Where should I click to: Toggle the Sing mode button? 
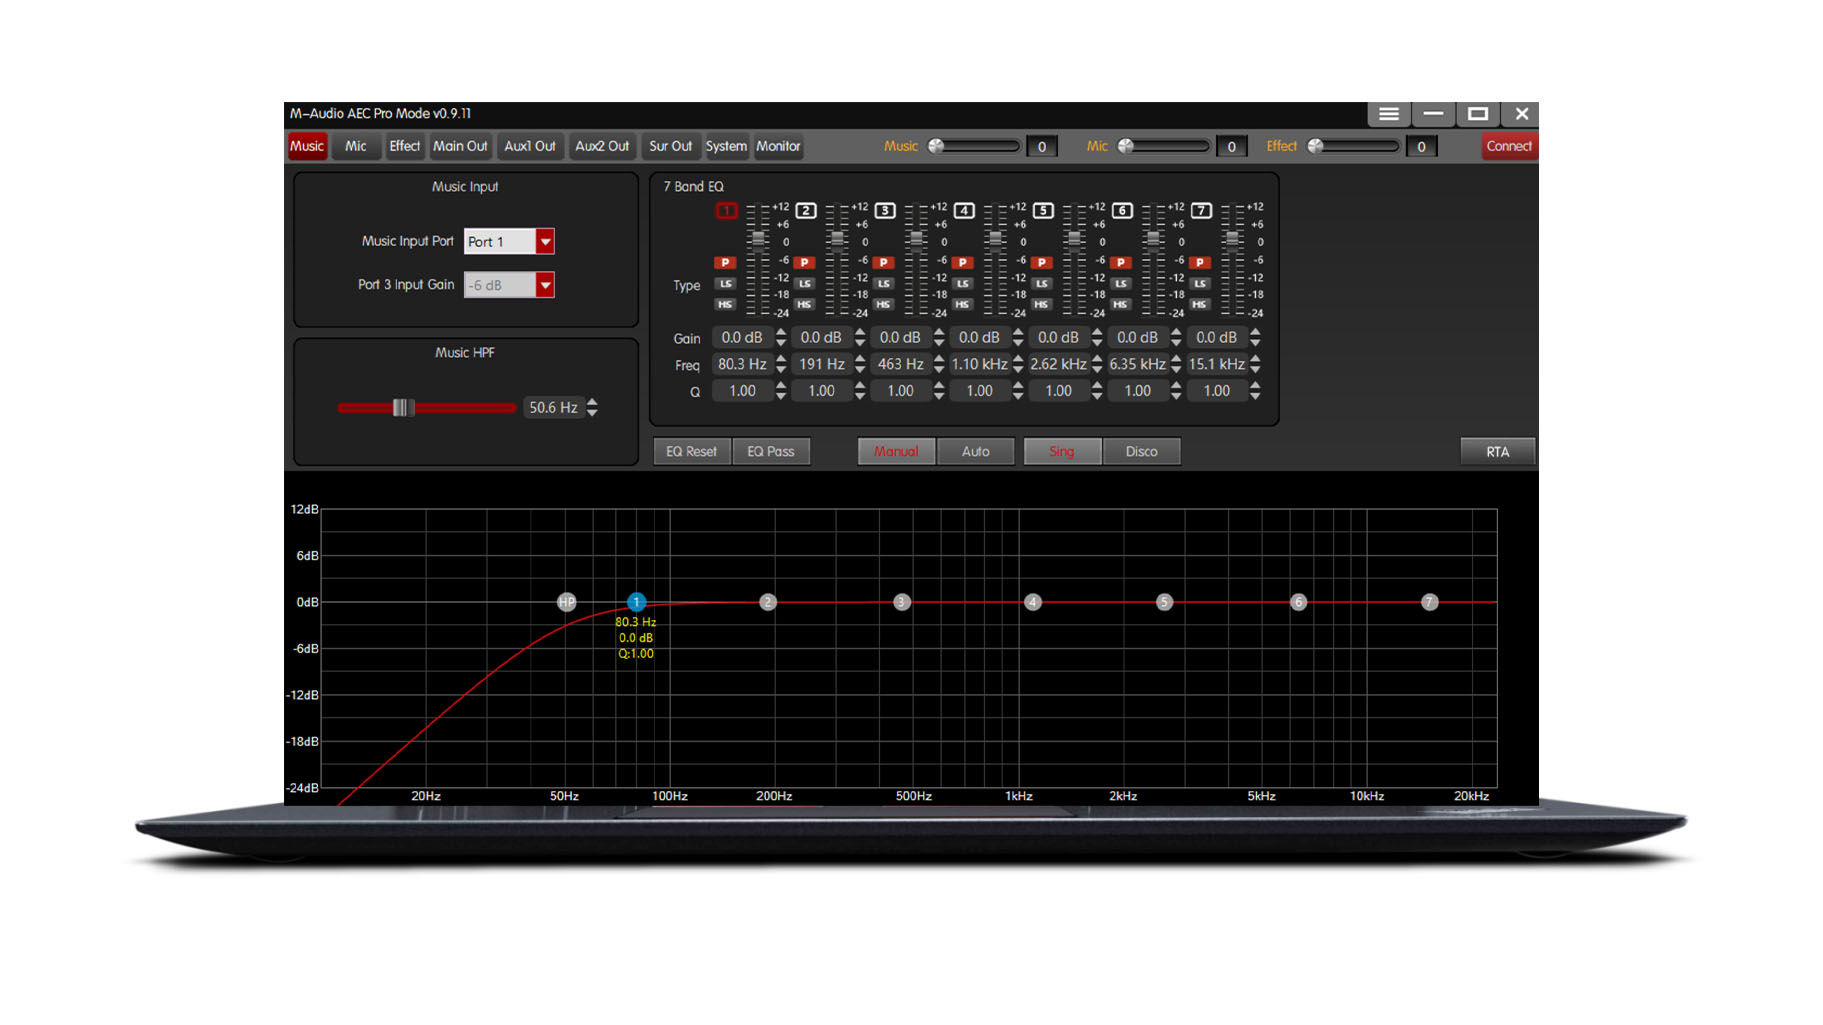click(1061, 452)
